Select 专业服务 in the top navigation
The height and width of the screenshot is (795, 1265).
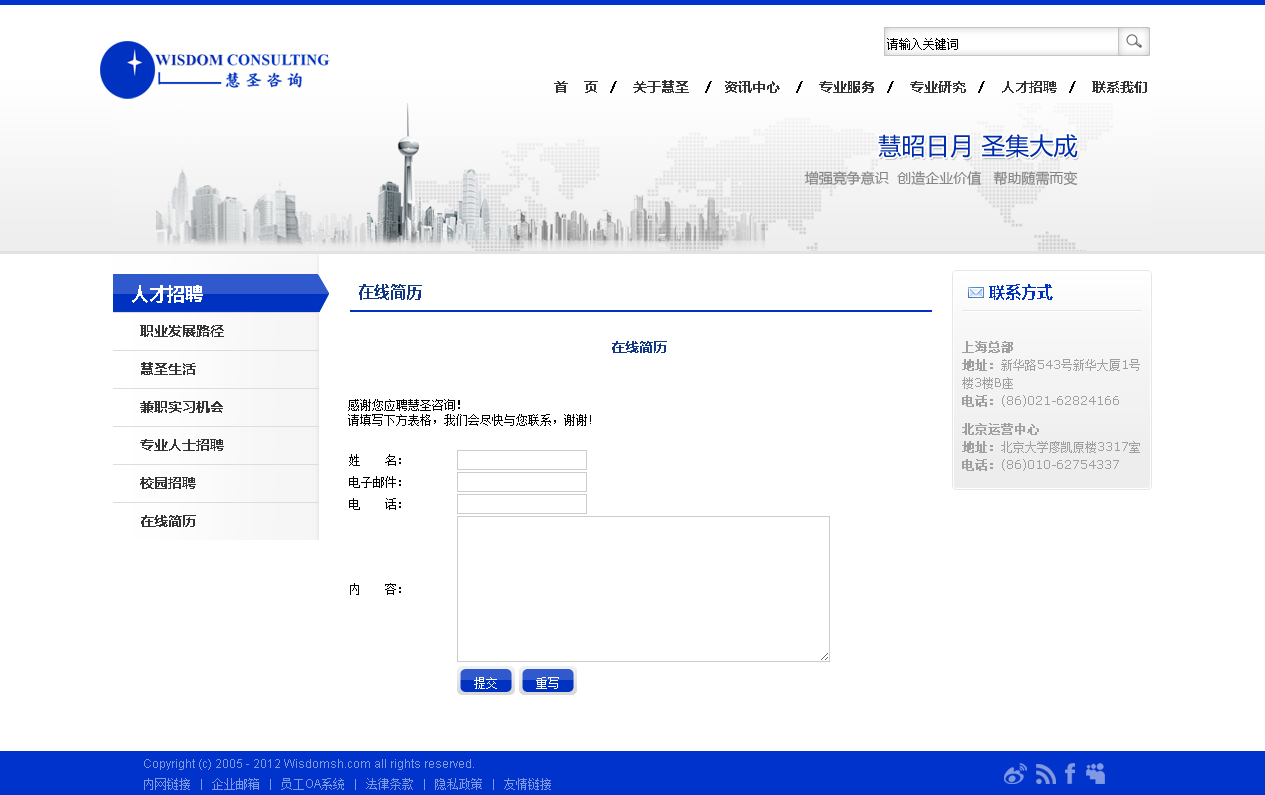click(846, 88)
